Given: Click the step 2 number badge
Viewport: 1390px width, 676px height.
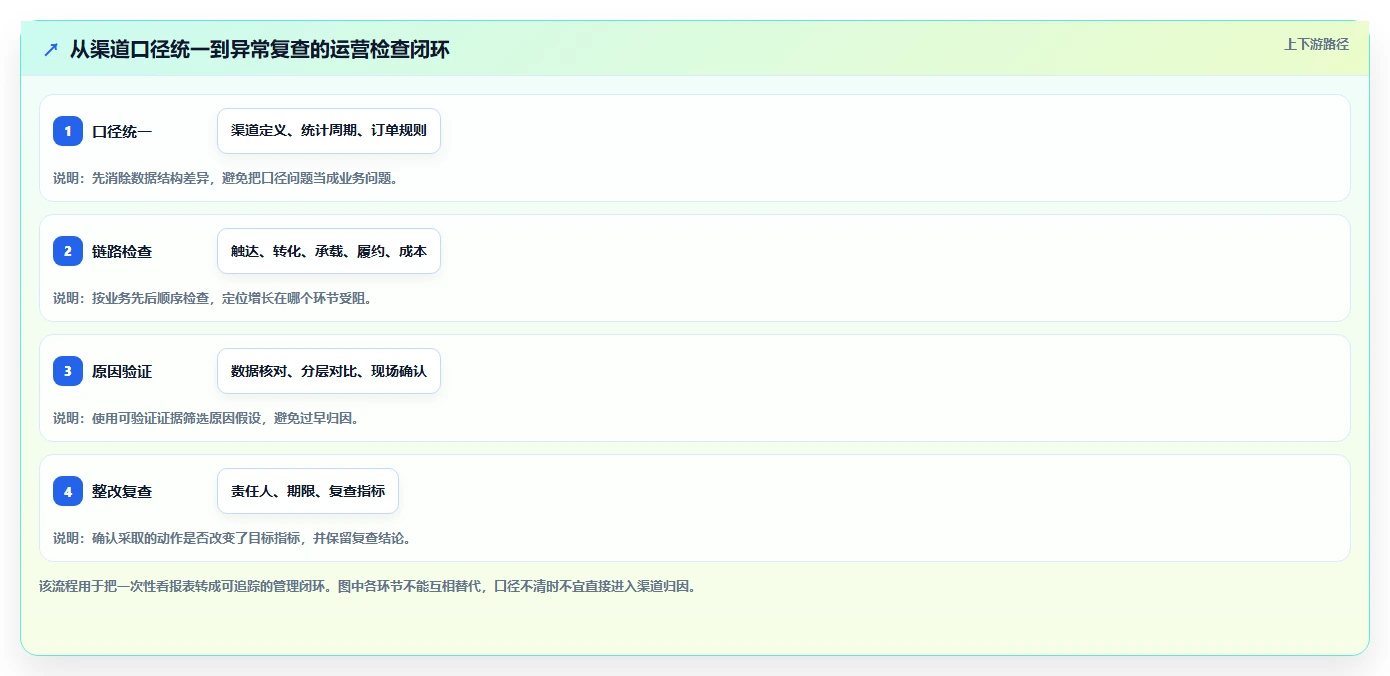Looking at the screenshot, I should pyautogui.click(x=68, y=251).
